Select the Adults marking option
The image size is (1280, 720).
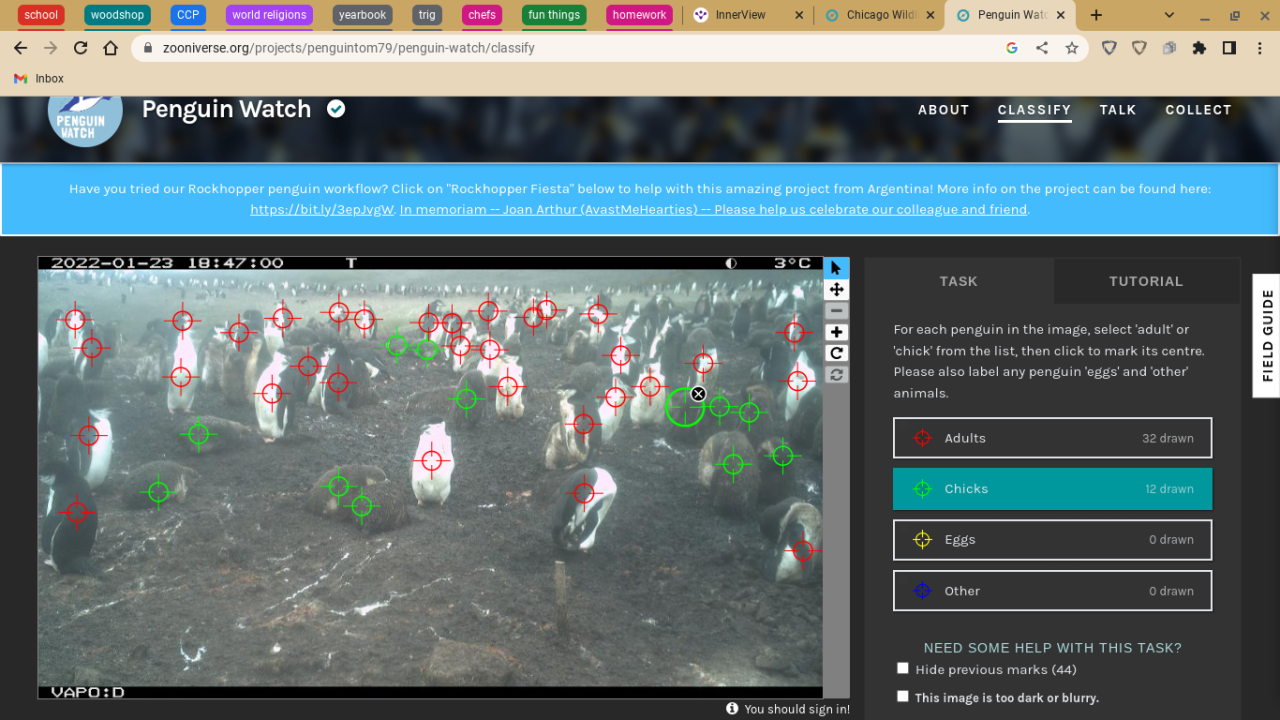coord(1052,438)
